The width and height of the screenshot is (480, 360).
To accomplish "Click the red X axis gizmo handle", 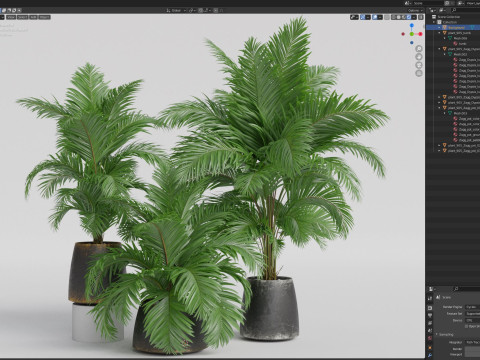I will tap(420, 34).
